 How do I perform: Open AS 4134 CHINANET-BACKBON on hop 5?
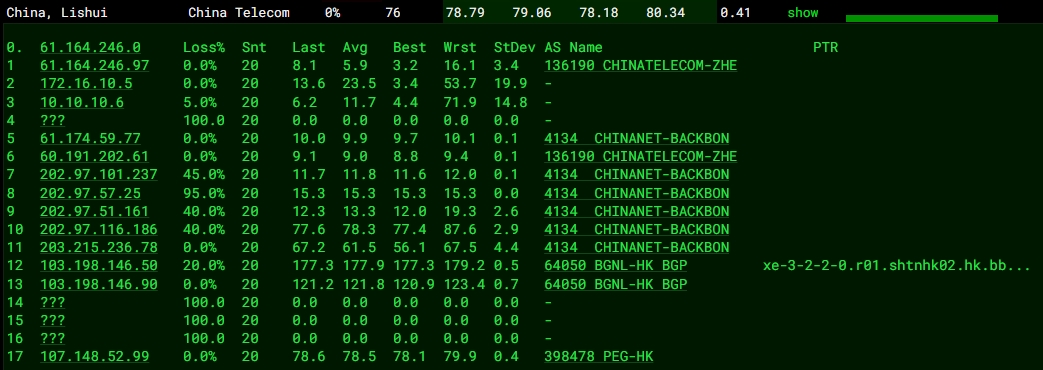pos(637,138)
